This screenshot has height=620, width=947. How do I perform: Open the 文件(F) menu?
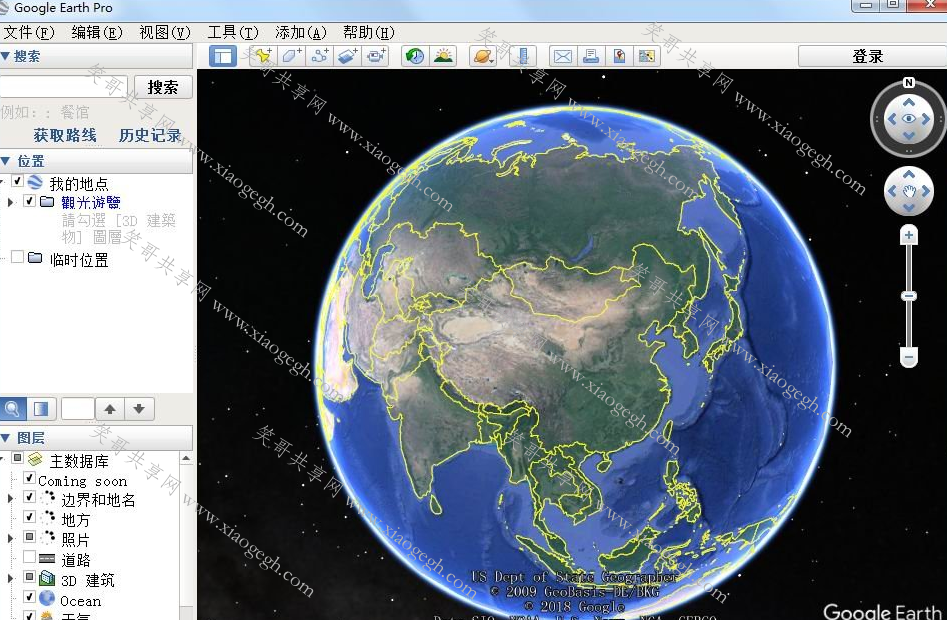point(29,33)
